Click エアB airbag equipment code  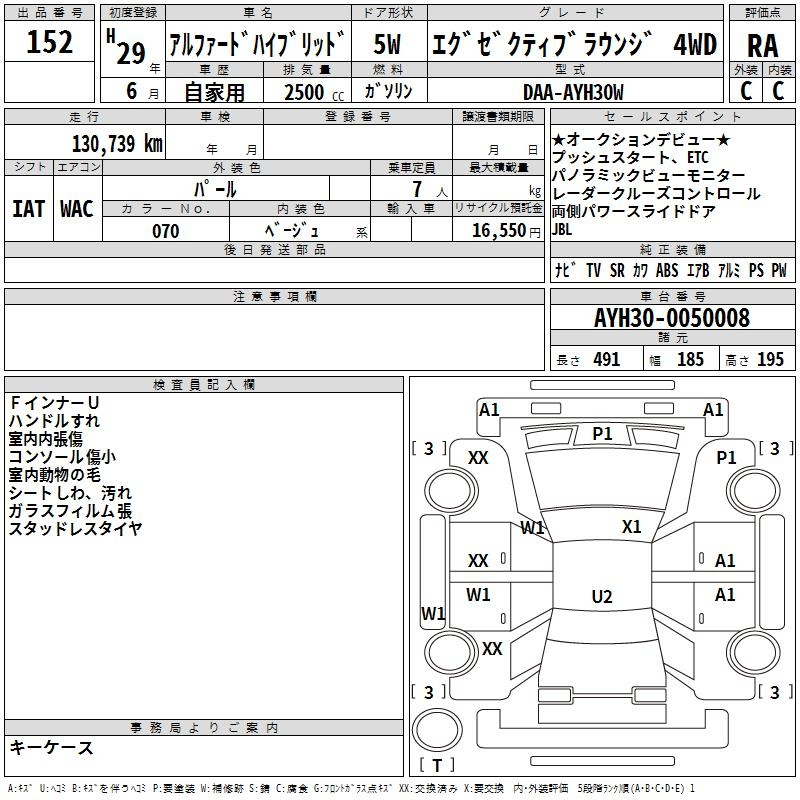point(698,270)
